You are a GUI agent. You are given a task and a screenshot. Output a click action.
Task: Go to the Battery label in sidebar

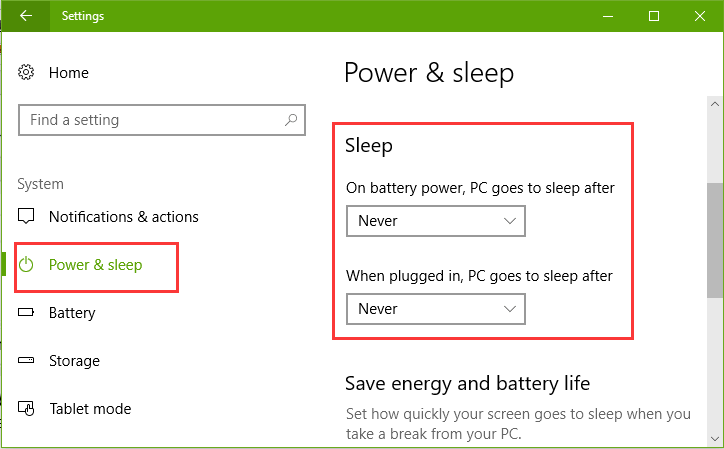[x=72, y=313]
